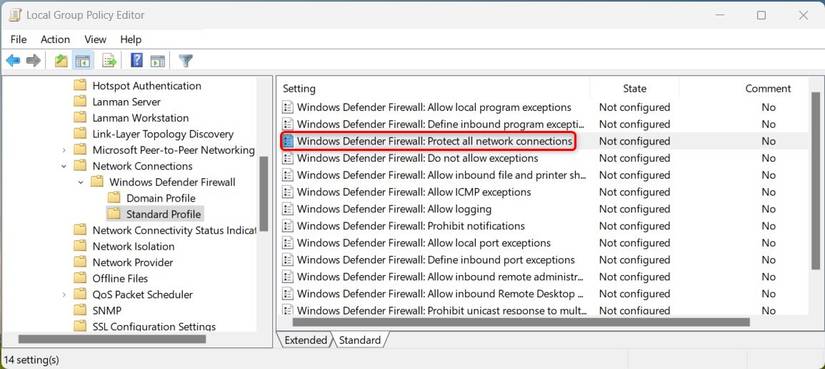The height and width of the screenshot is (369, 825).
Task: Toggle the Show/Hide Action Pane icon
Action: [x=158, y=61]
